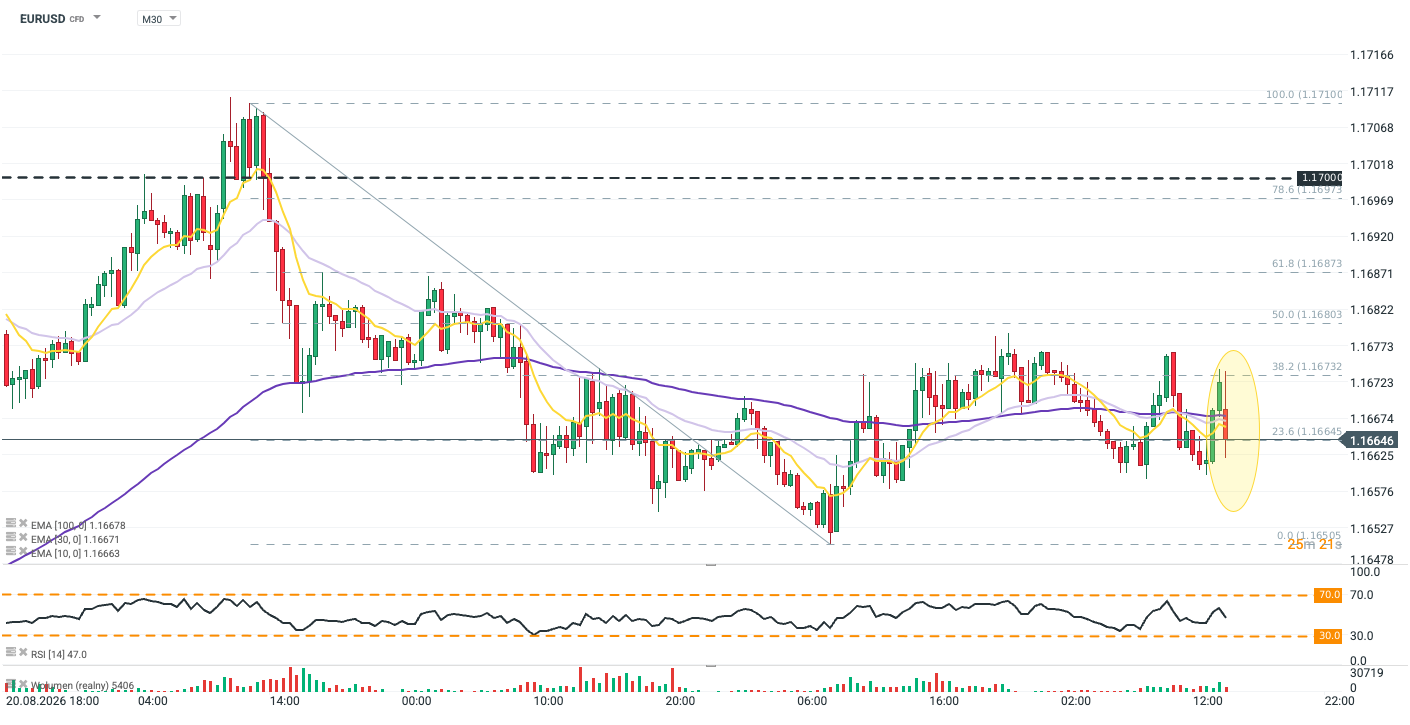Click the candle countdown timer 25m 21s
Screen dimensions: 1410x725
1313,545
